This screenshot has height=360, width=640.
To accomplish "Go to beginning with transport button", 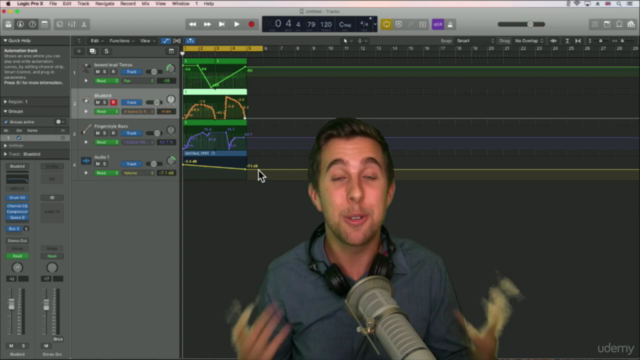I will tap(222, 24).
